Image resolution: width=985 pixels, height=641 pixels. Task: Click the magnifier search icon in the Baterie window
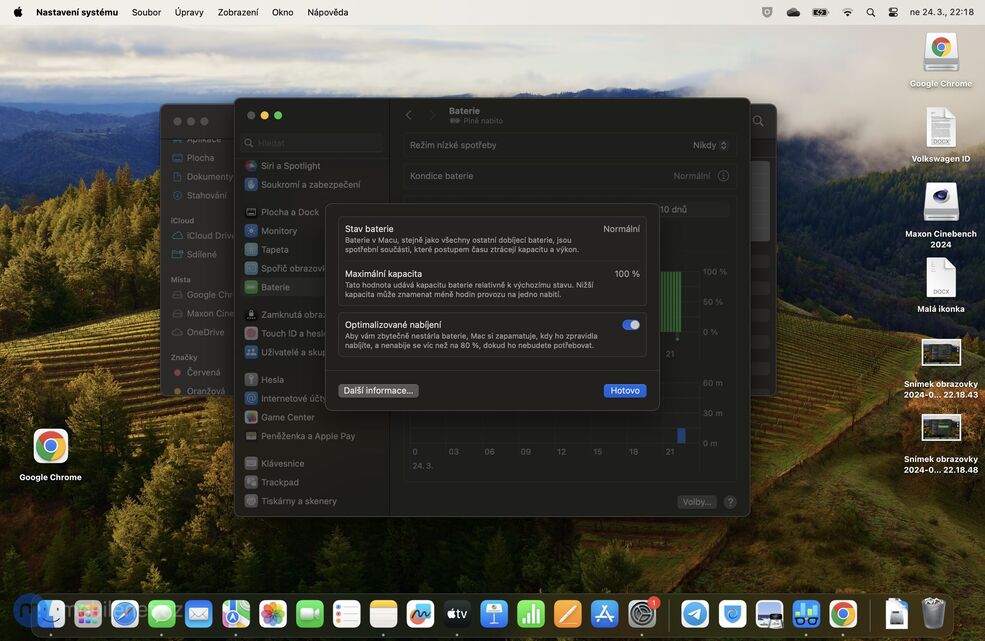[x=757, y=120]
